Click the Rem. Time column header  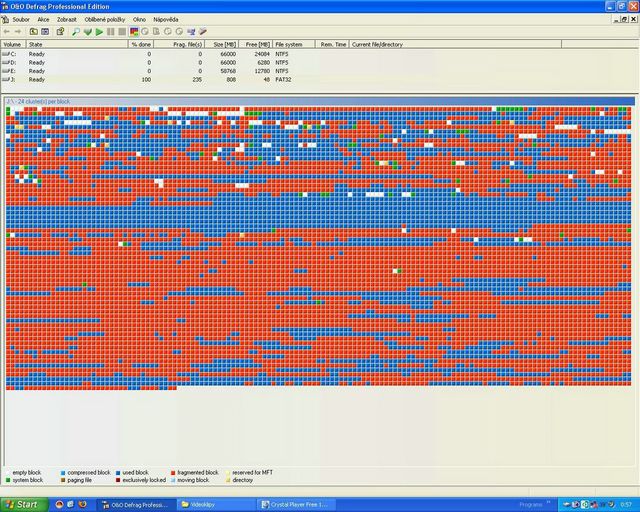(333, 44)
